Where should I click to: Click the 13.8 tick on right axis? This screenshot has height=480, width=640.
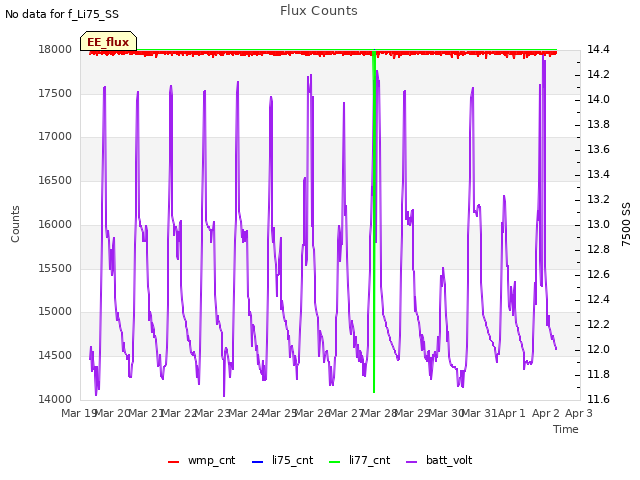(x=598, y=124)
